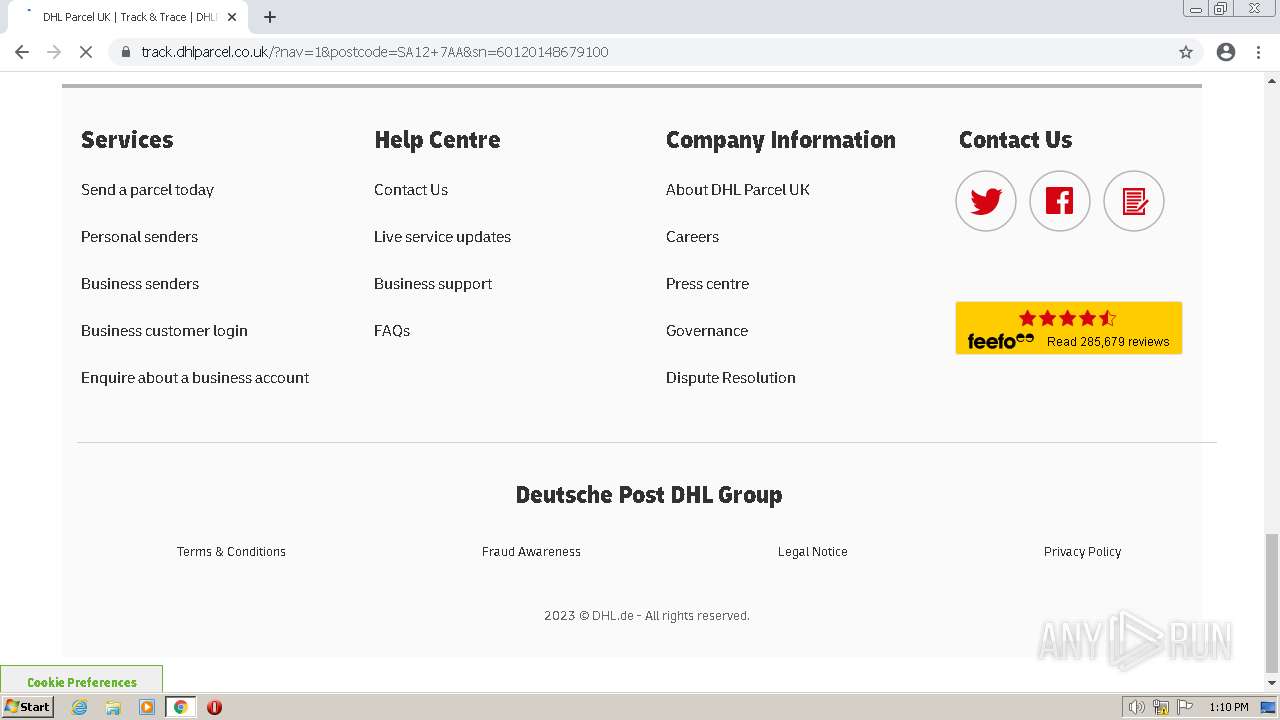Bookmark this page with star icon
The width and height of the screenshot is (1280, 720).
click(x=1186, y=52)
